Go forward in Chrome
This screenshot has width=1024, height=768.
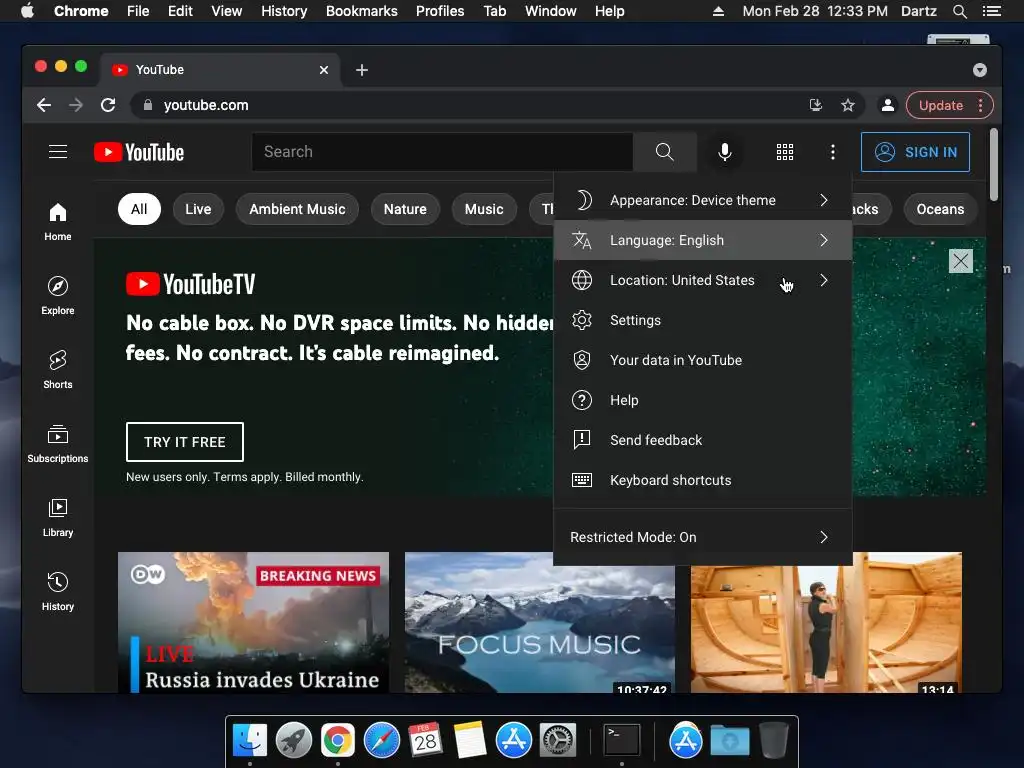pos(76,105)
